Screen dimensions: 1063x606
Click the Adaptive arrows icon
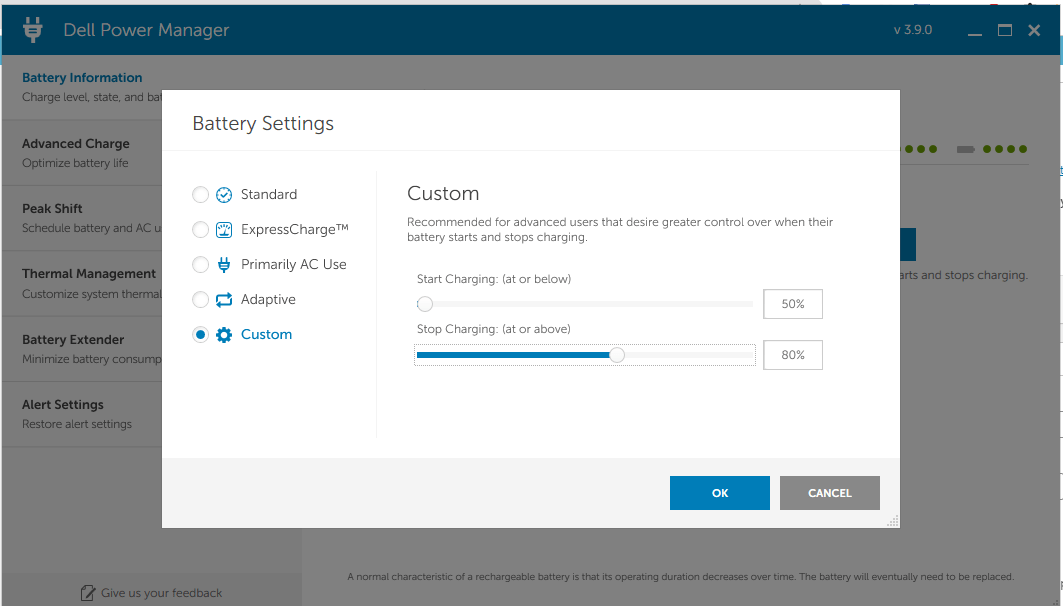(x=224, y=300)
